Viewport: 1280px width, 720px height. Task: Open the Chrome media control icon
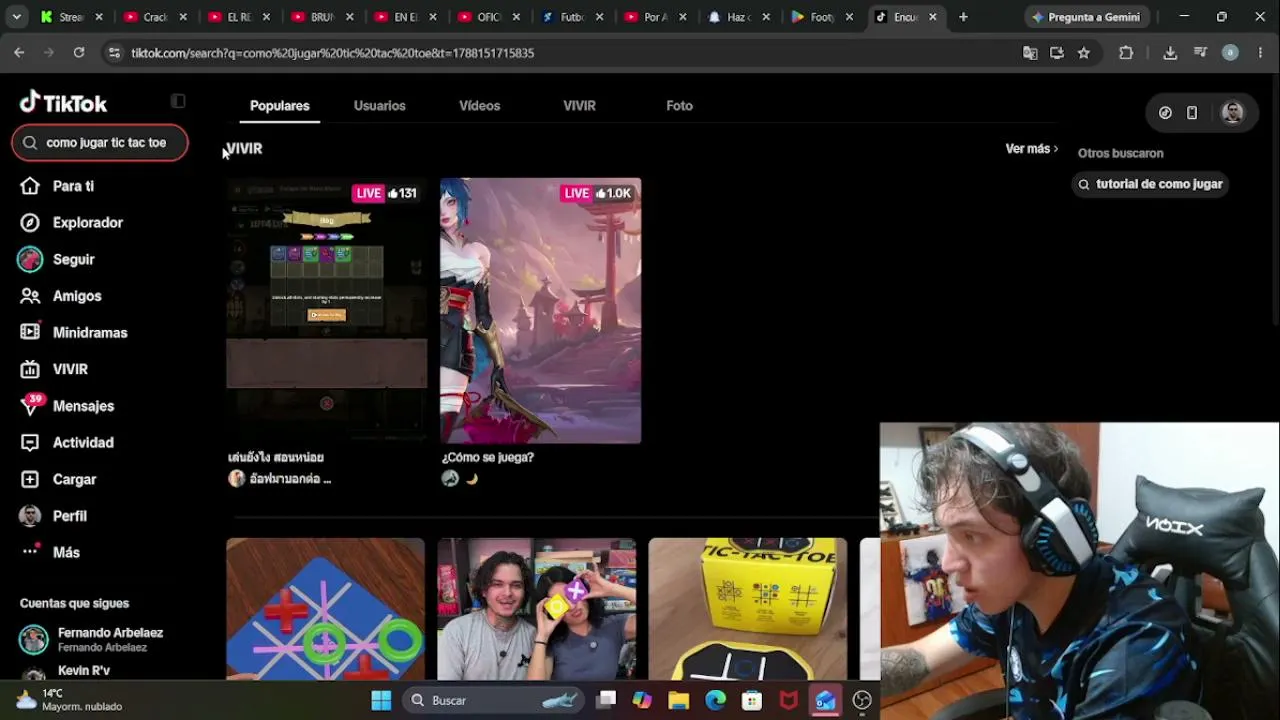click(1201, 53)
